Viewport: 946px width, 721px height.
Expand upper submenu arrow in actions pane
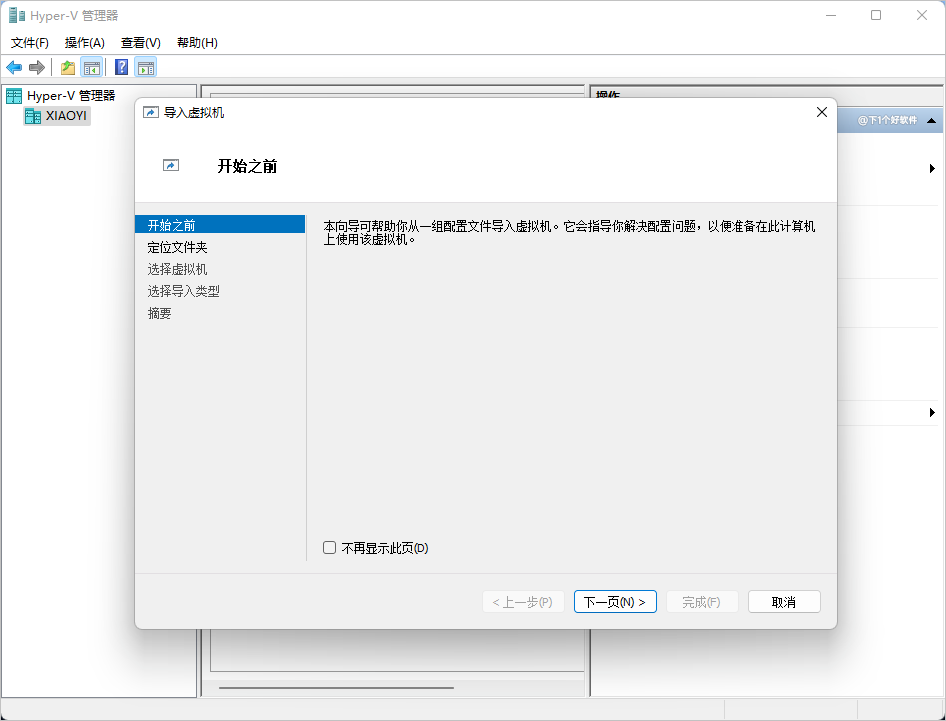(x=932, y=169)
